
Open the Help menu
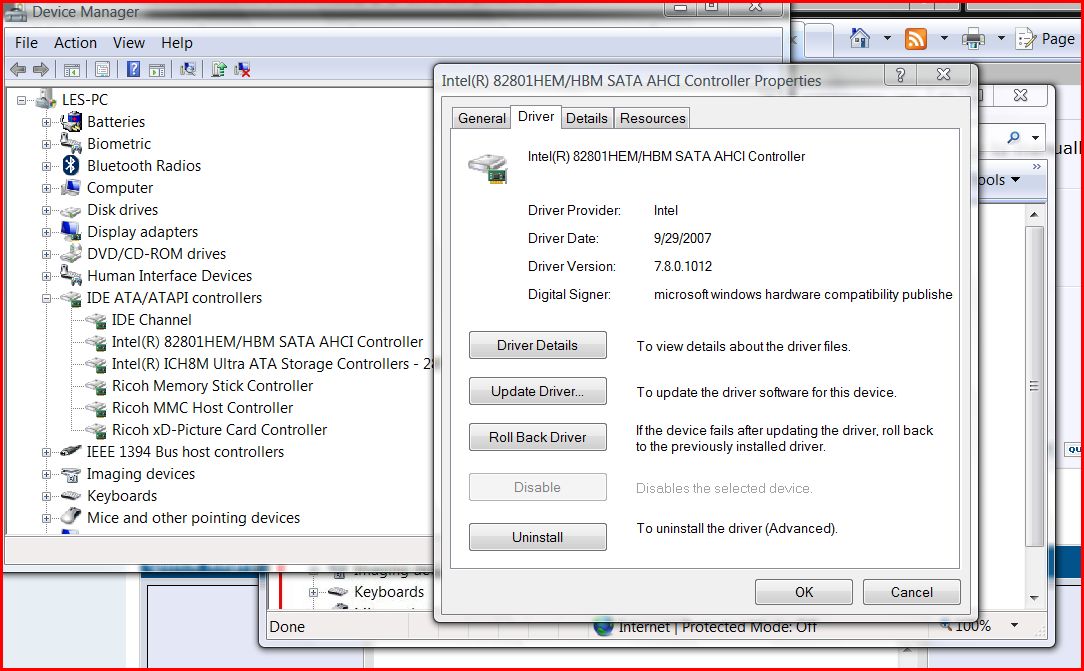177,43
